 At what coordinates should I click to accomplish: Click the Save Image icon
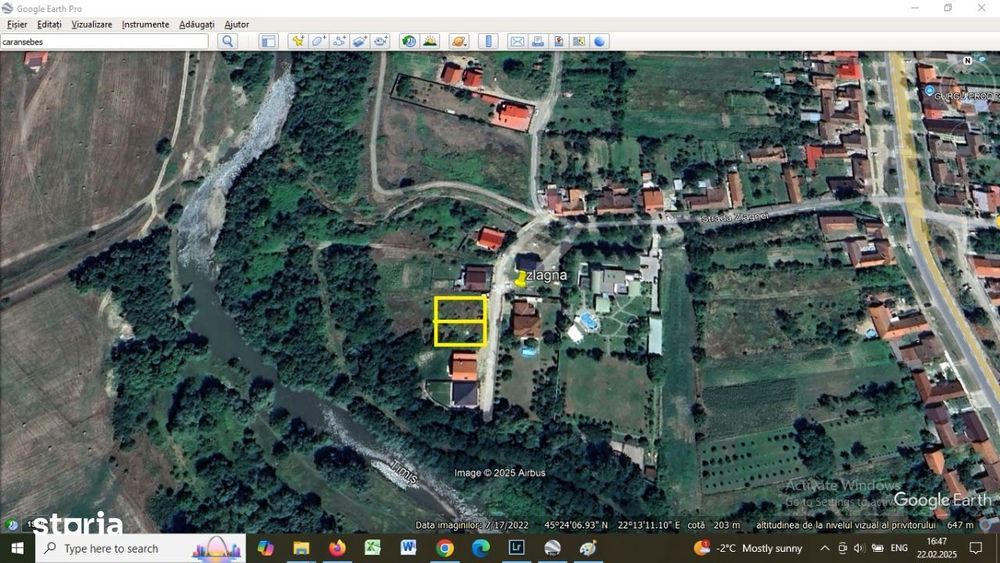[558, 41]
